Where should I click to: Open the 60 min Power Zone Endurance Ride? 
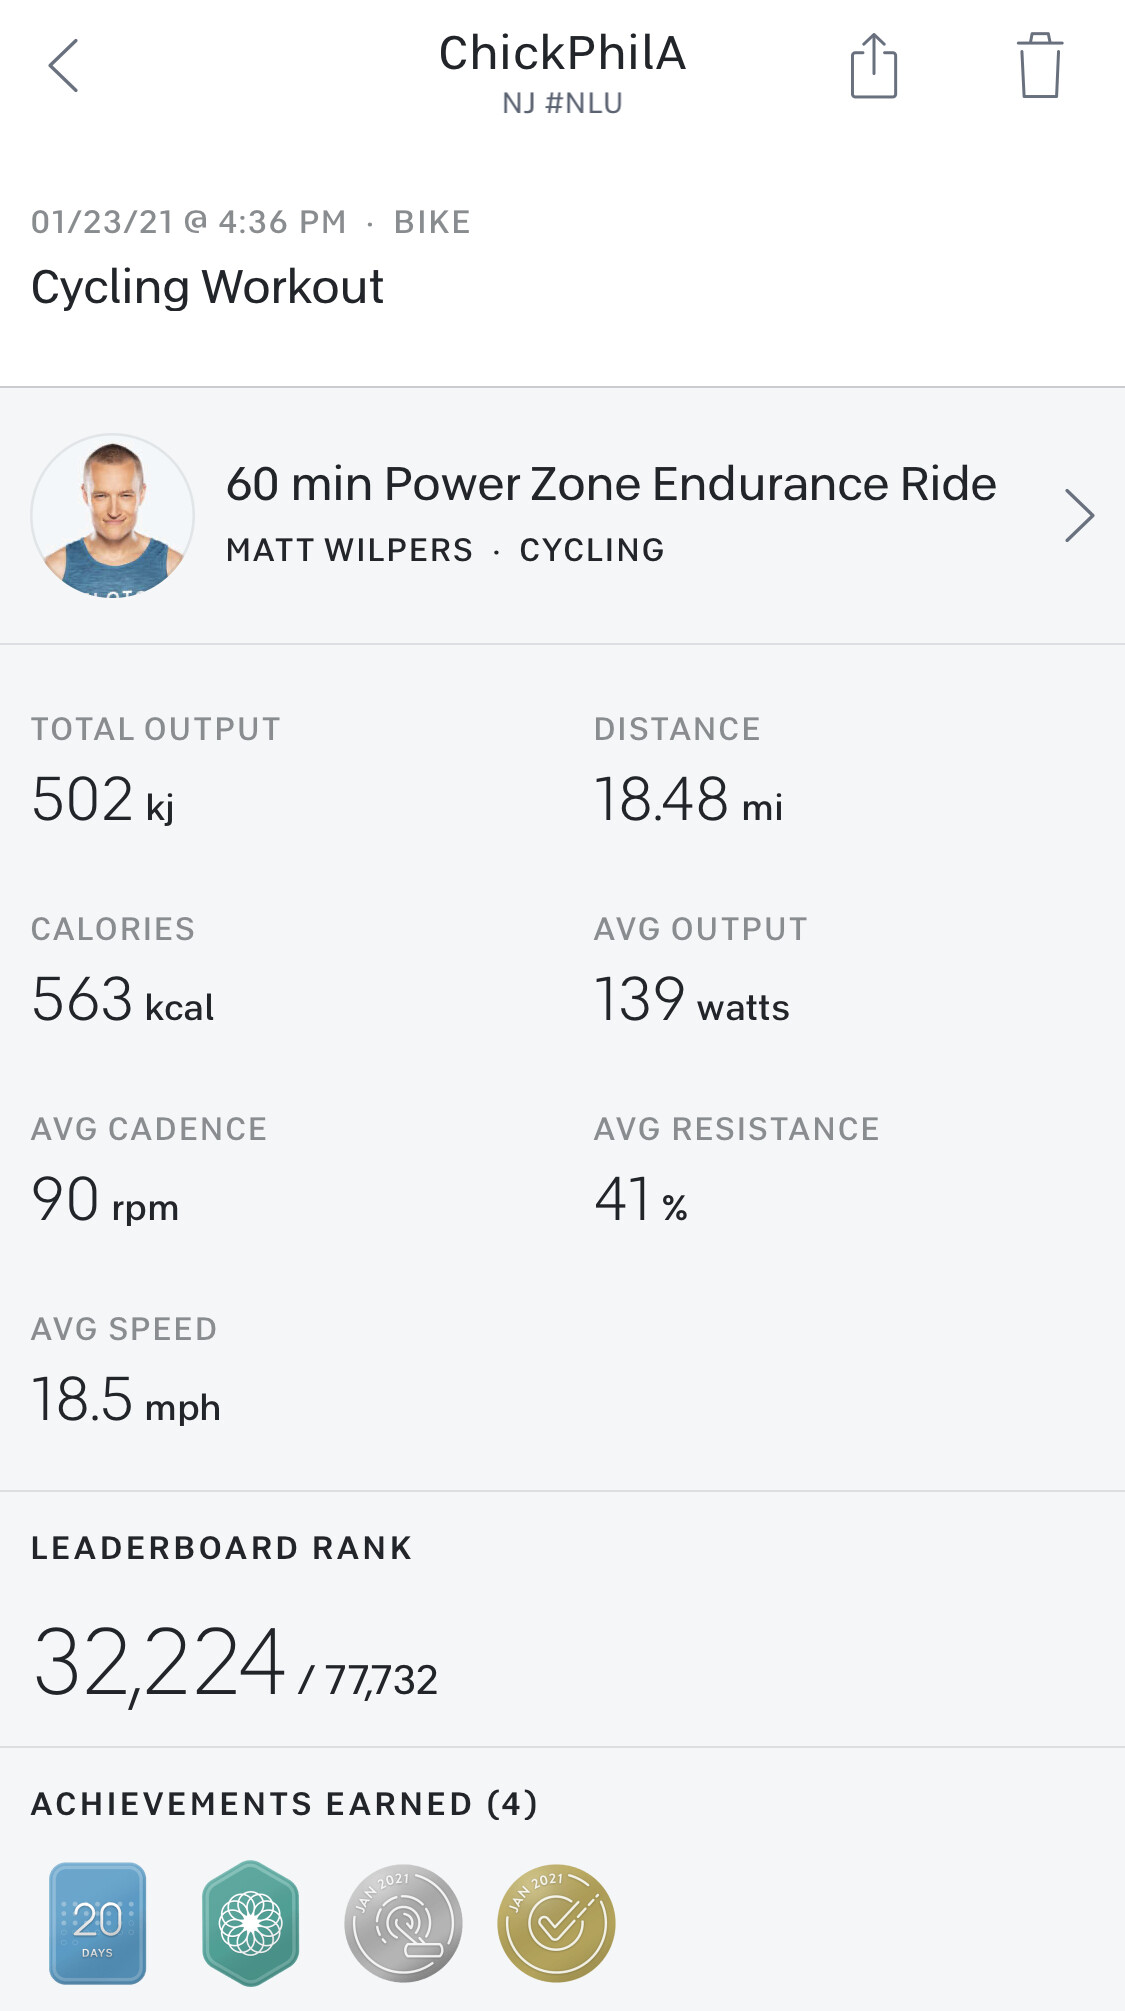(x=611, y=485)
